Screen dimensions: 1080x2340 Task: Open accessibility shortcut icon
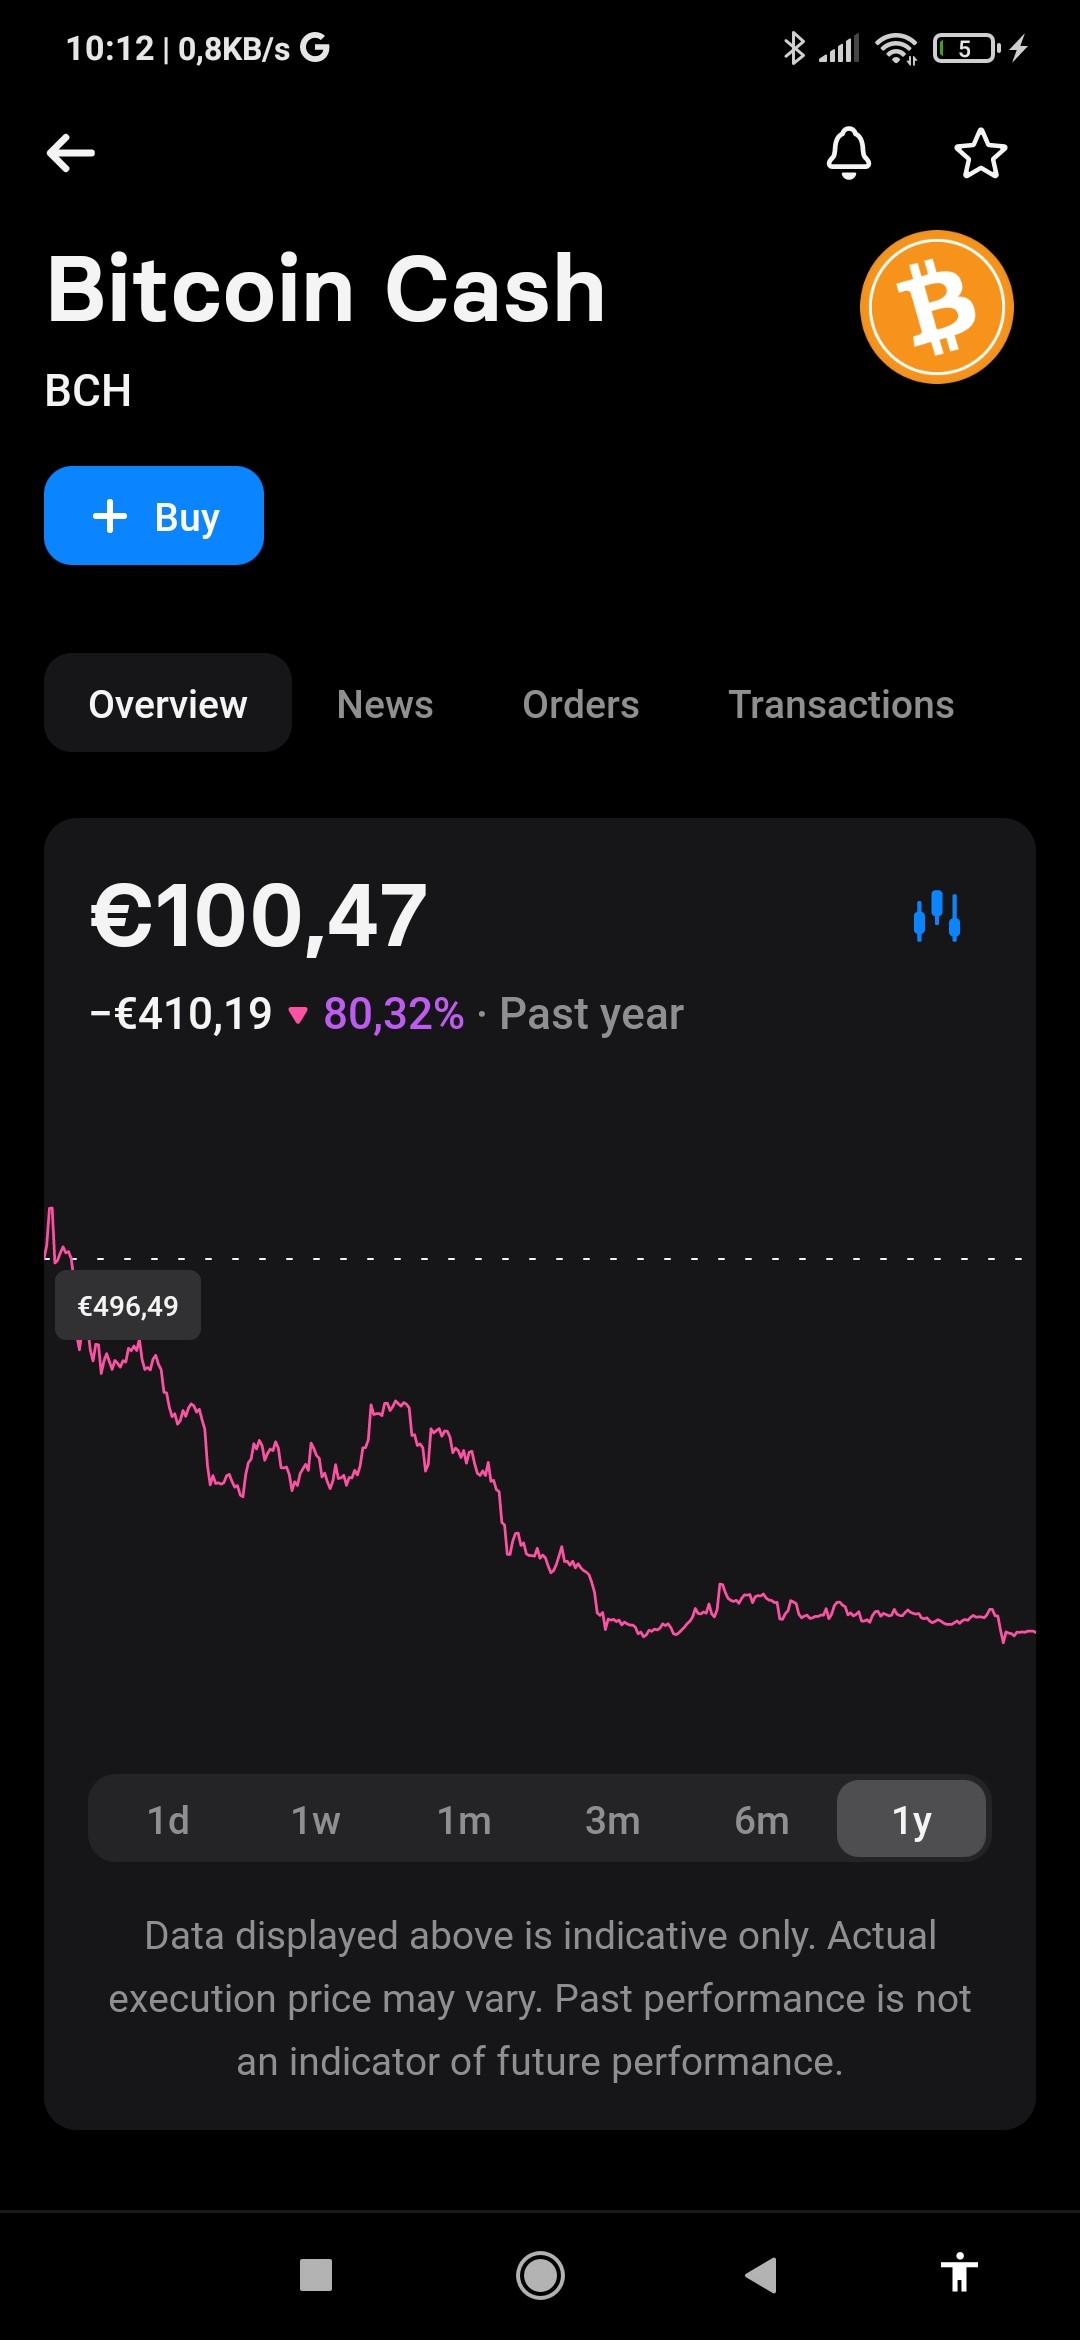pyautogui.click(x=959, y=2272)
